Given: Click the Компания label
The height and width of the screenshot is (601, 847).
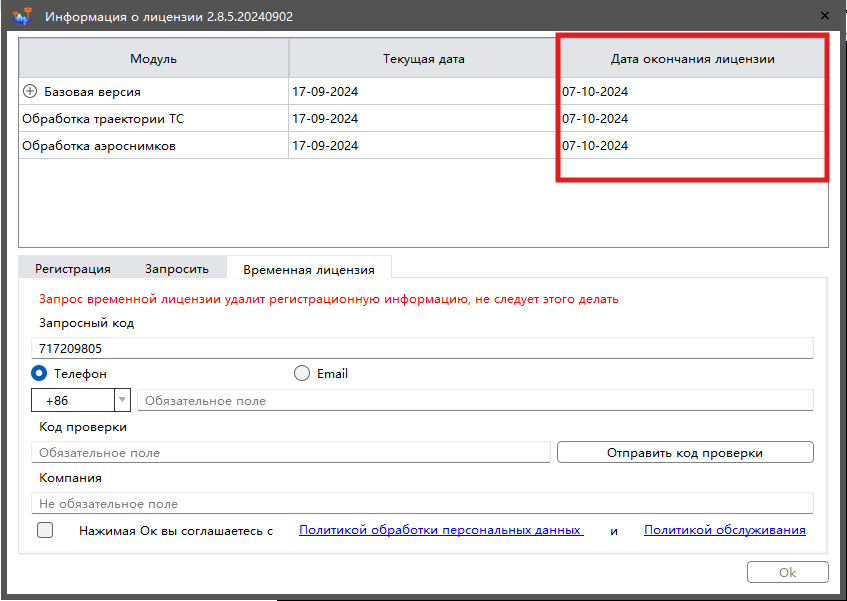Looking at the screenshot, I should 70,478.
